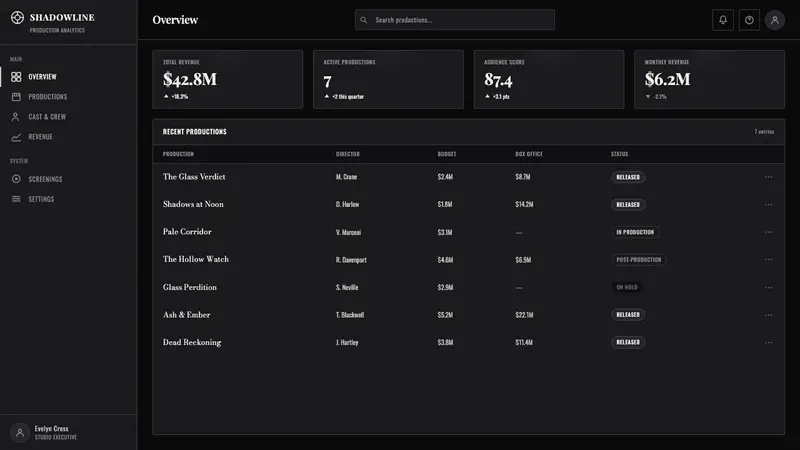Open row menu for The Glass Verdict
The width and height of the screenshot is (800, 450).
[x=768, y=177]
